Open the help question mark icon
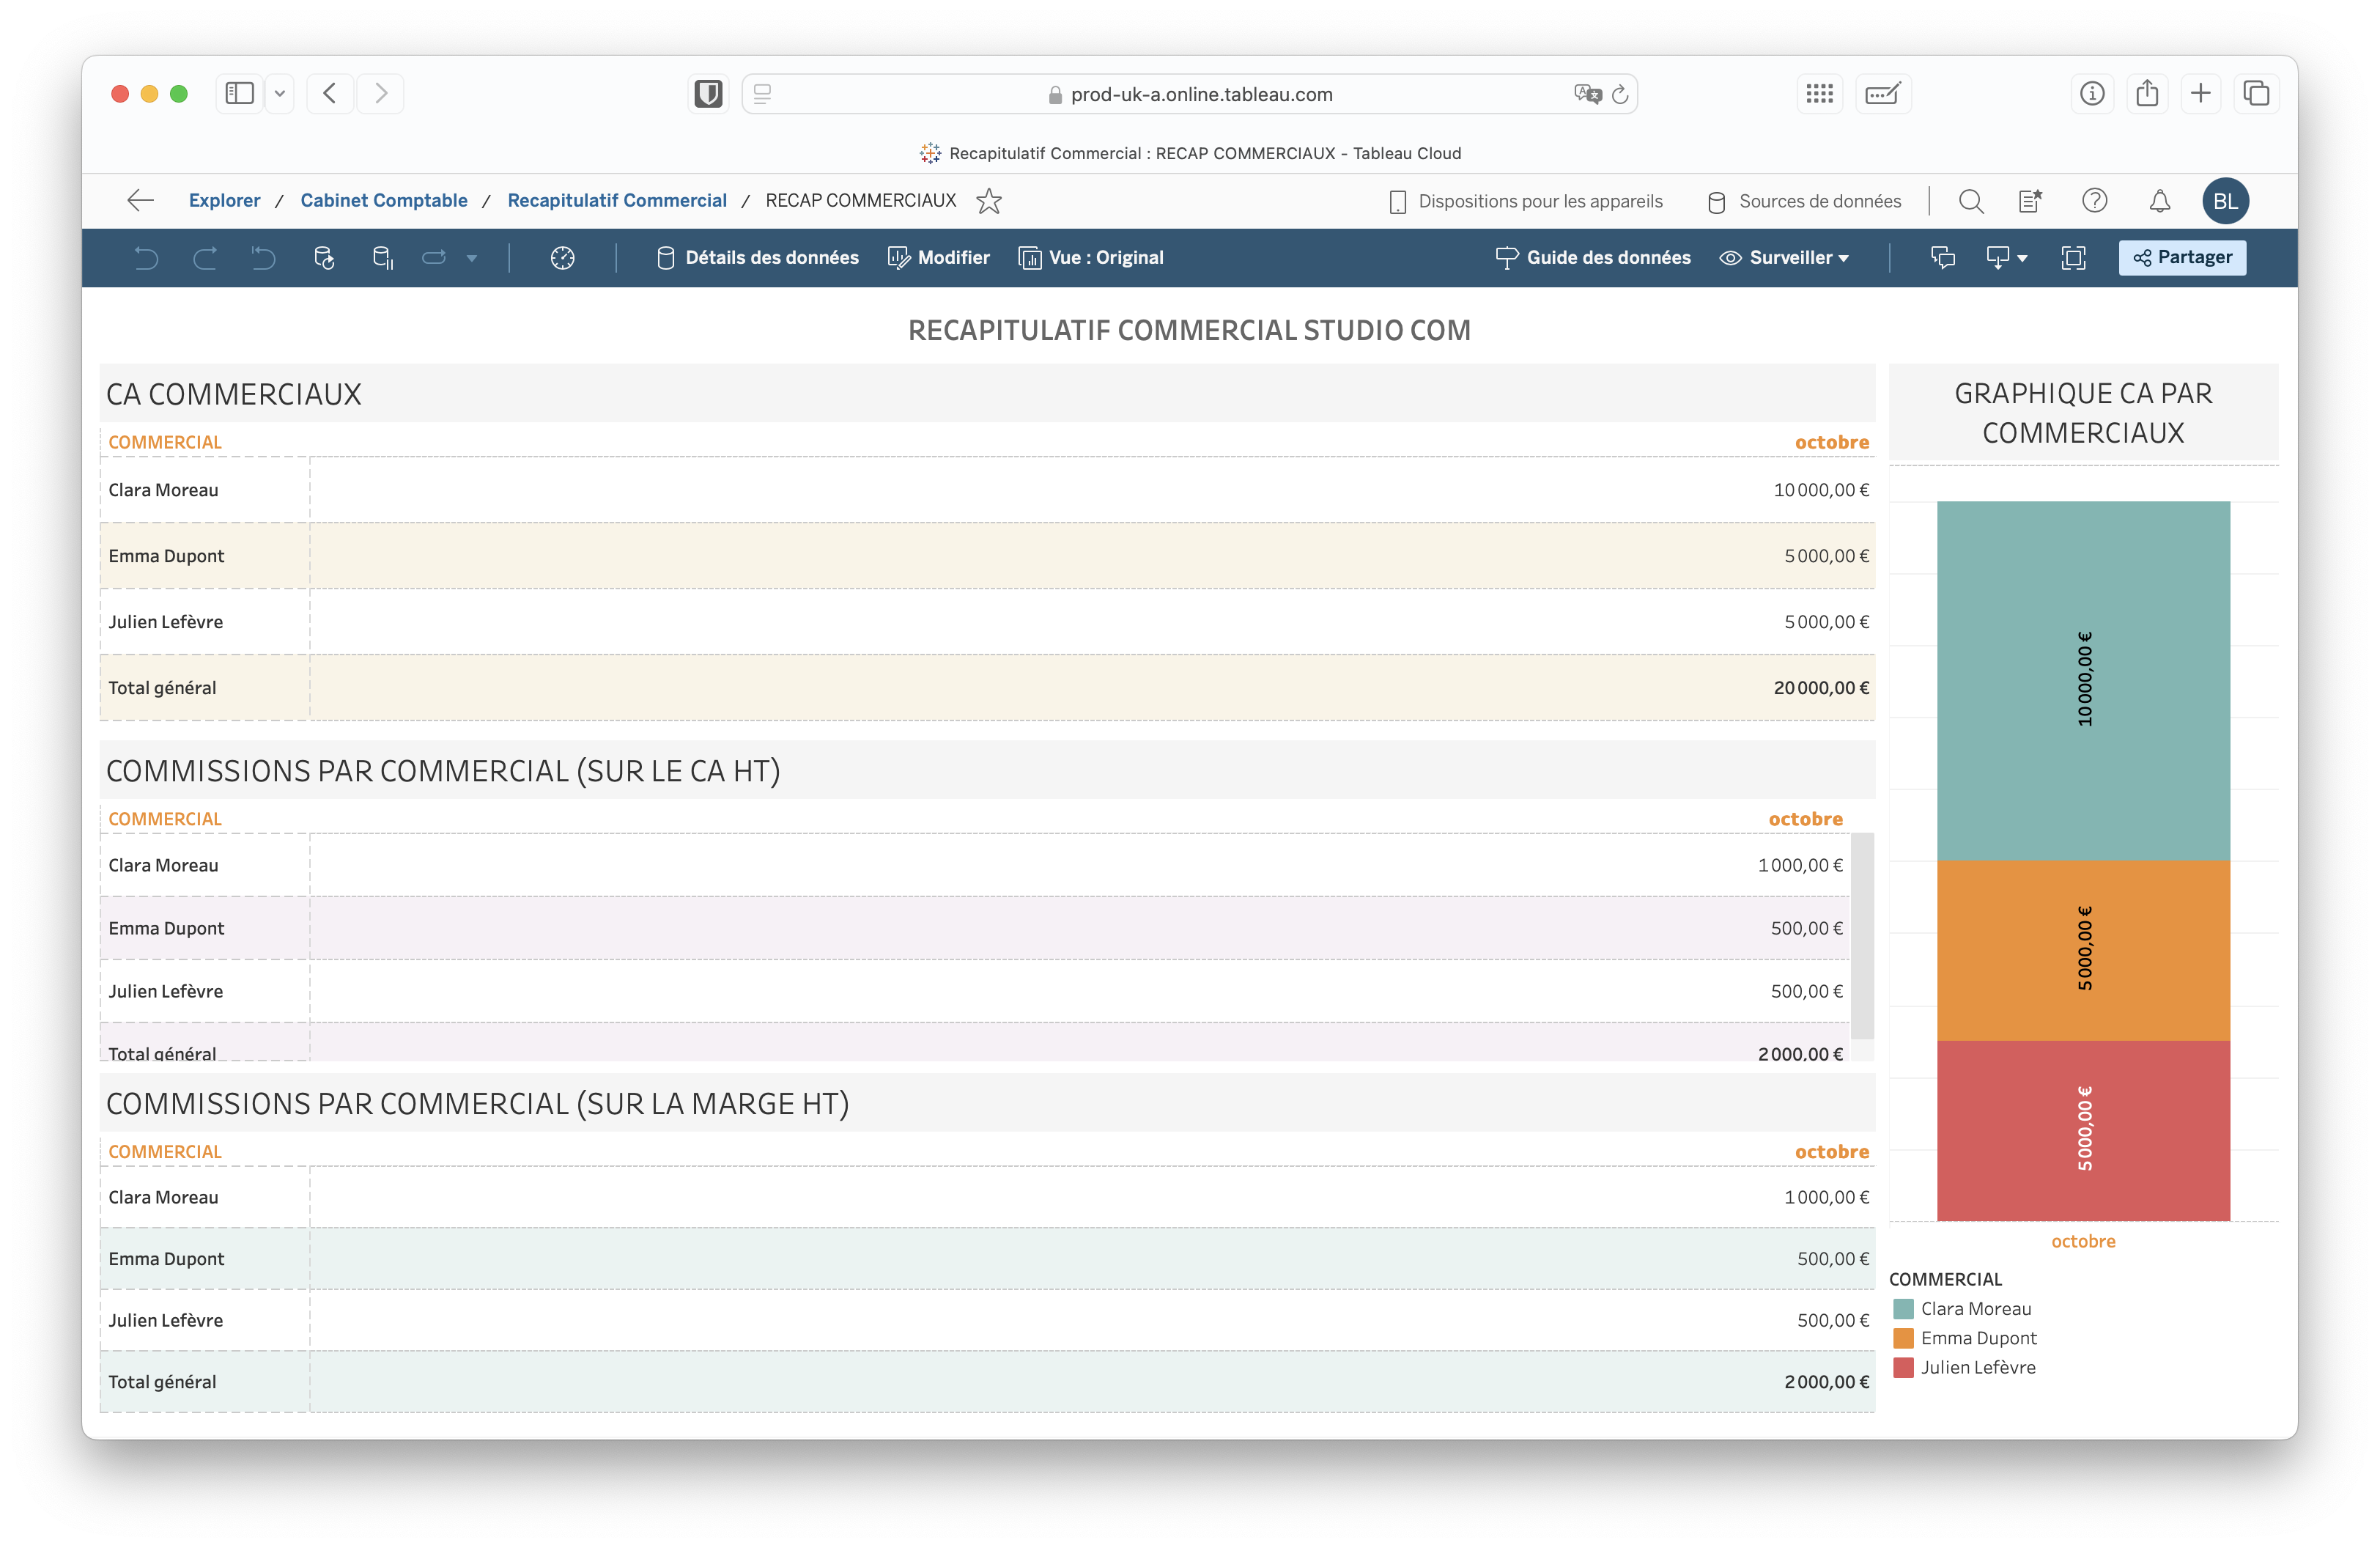This screenshot has width=2380, height=1548. point(2095,201)
